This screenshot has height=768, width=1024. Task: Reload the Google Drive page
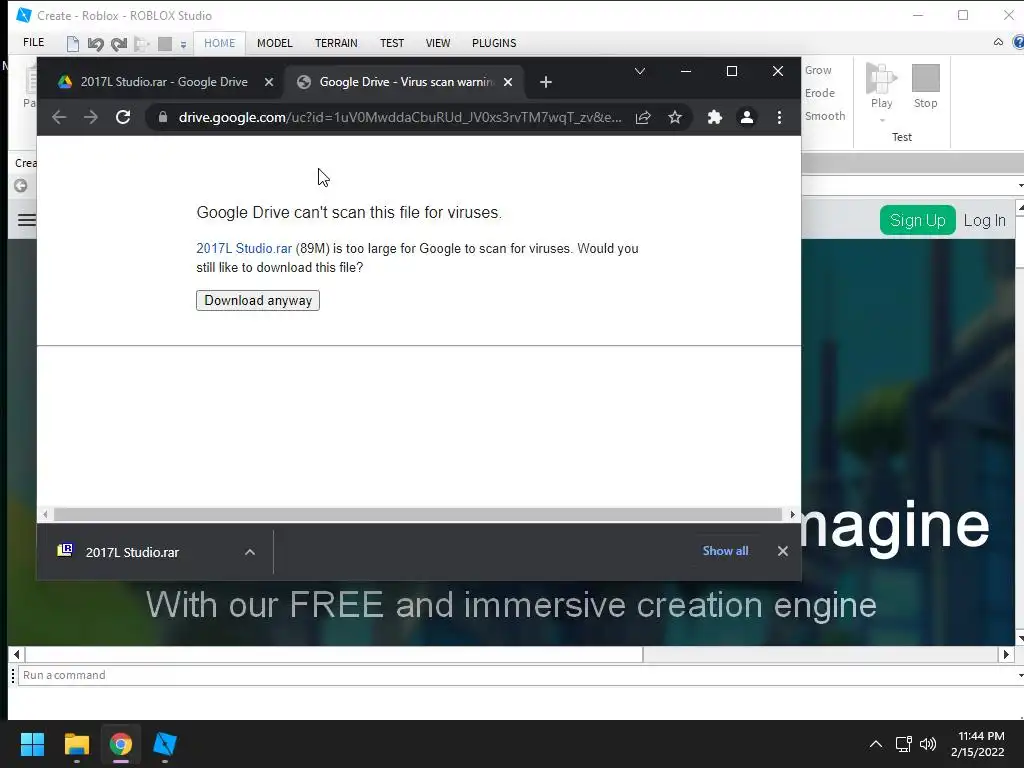123,117
